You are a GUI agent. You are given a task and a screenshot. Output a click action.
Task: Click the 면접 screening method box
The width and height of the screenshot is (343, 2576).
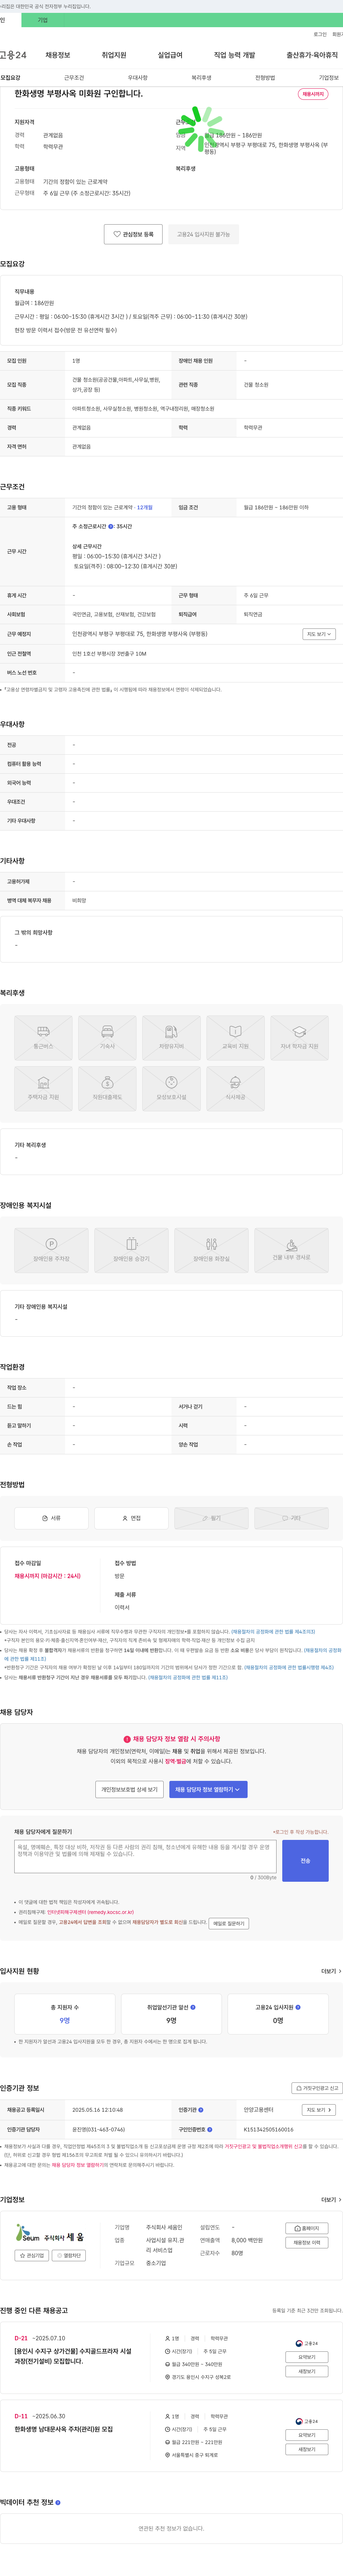point(131,1518)
